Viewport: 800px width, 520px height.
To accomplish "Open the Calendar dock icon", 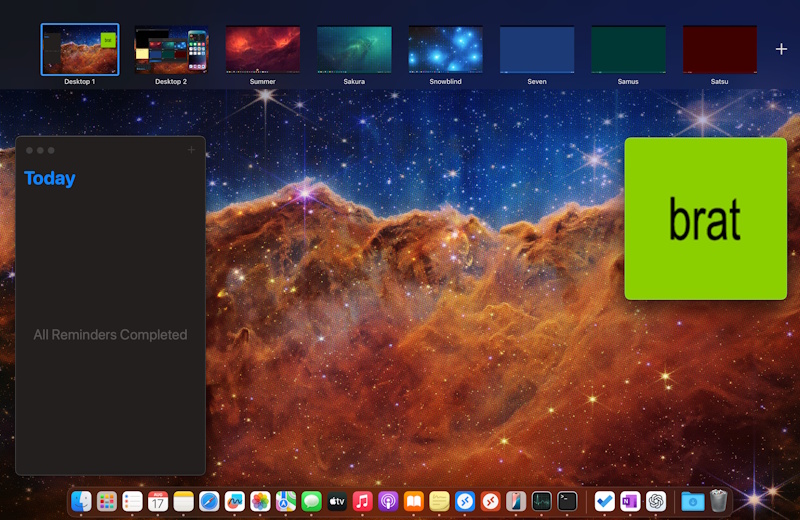I will point(158,502).
